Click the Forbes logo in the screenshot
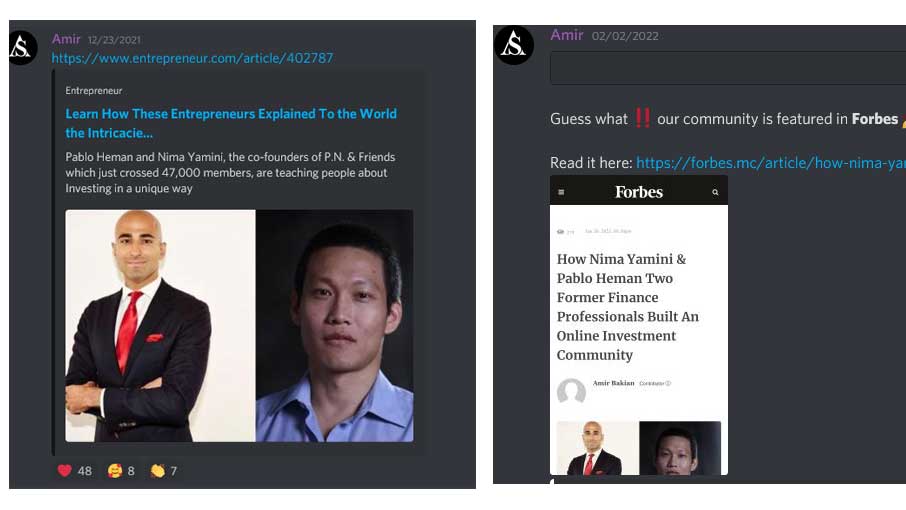The height and width of the screenshot is (510, 906). [x=638, y=192]
